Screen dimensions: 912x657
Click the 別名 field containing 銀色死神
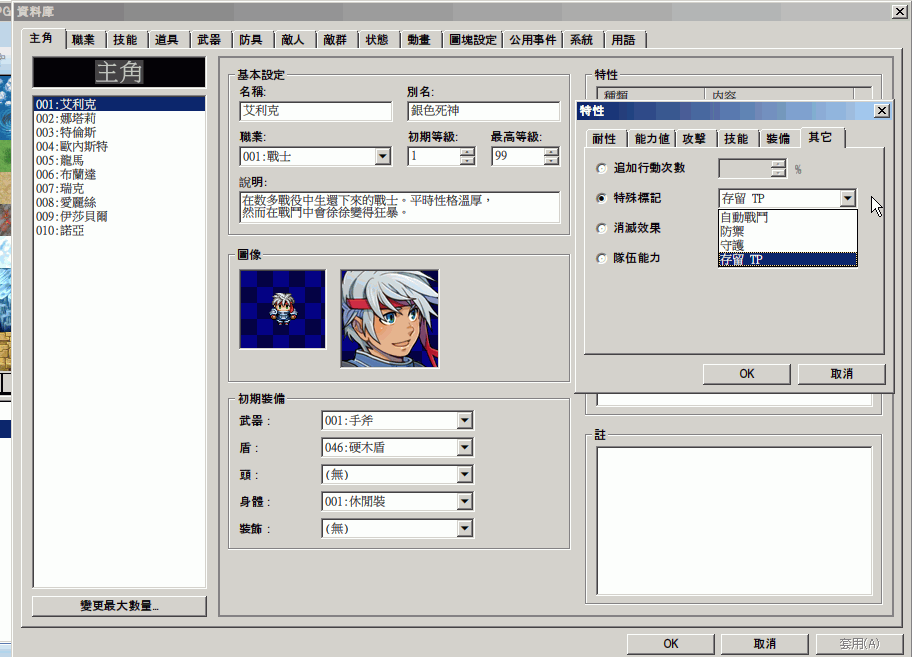484,111
